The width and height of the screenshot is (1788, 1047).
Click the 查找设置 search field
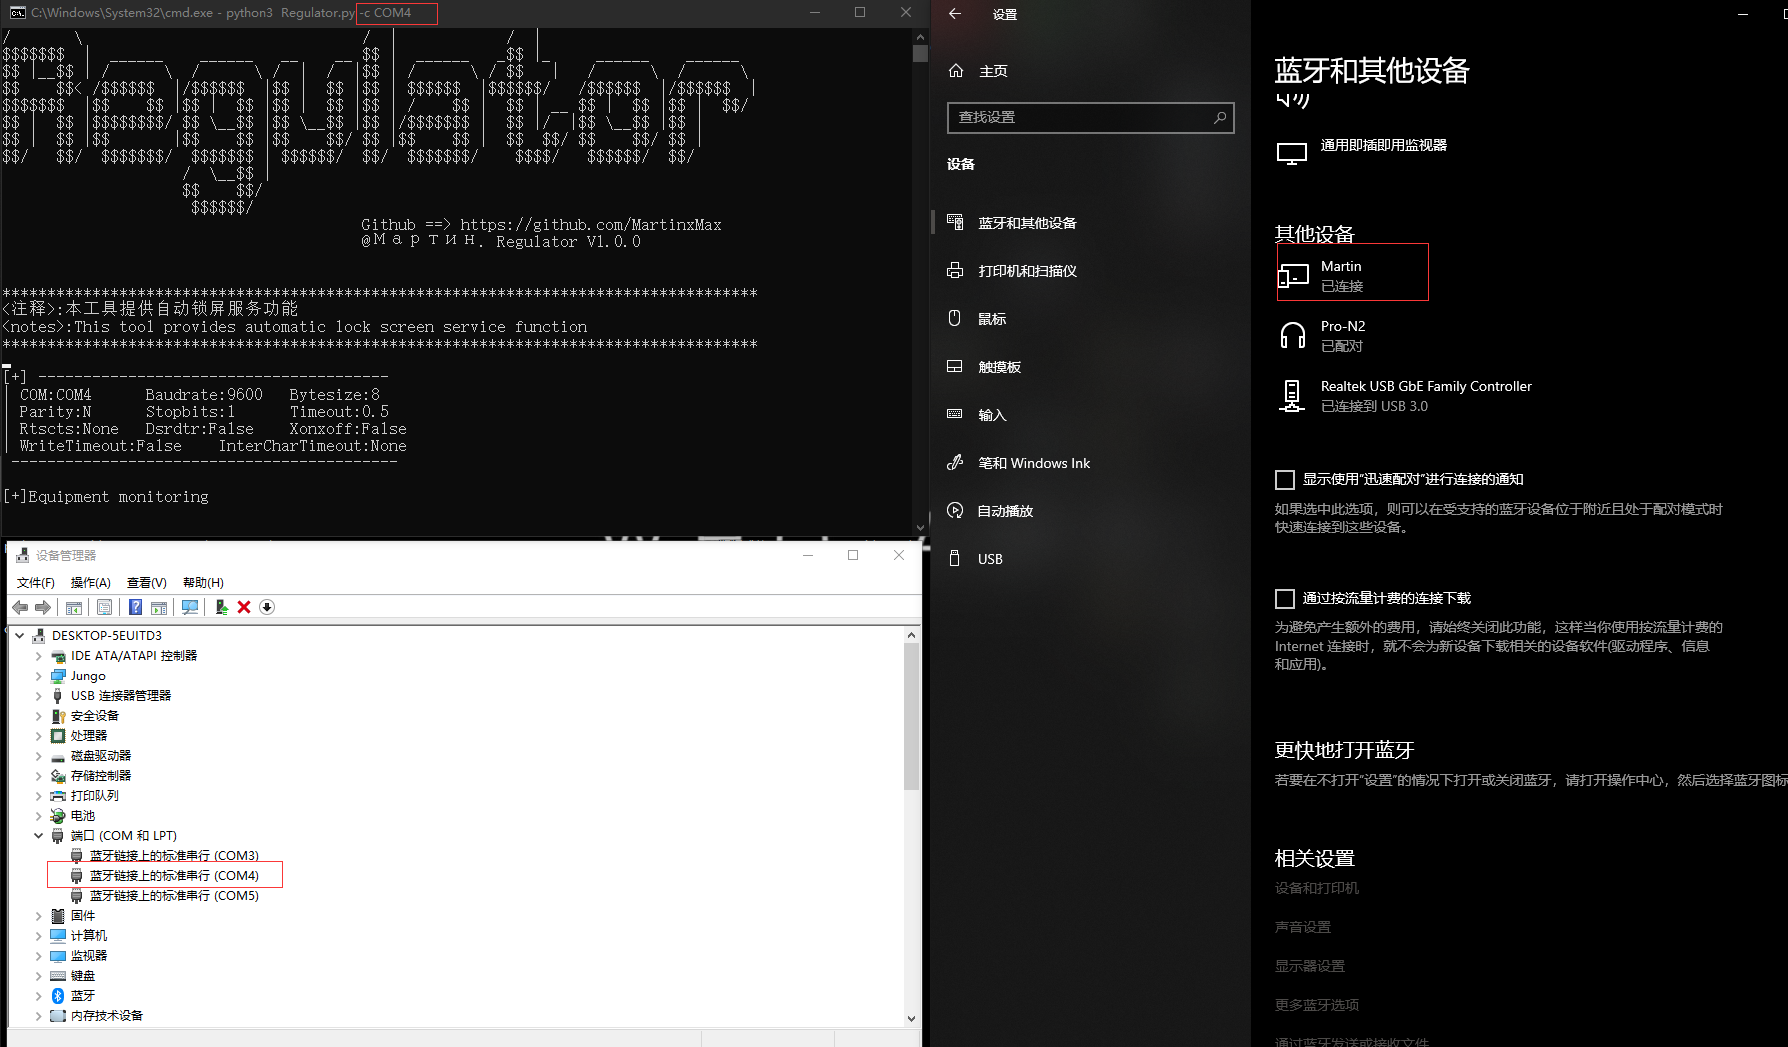coord(1090,118)
